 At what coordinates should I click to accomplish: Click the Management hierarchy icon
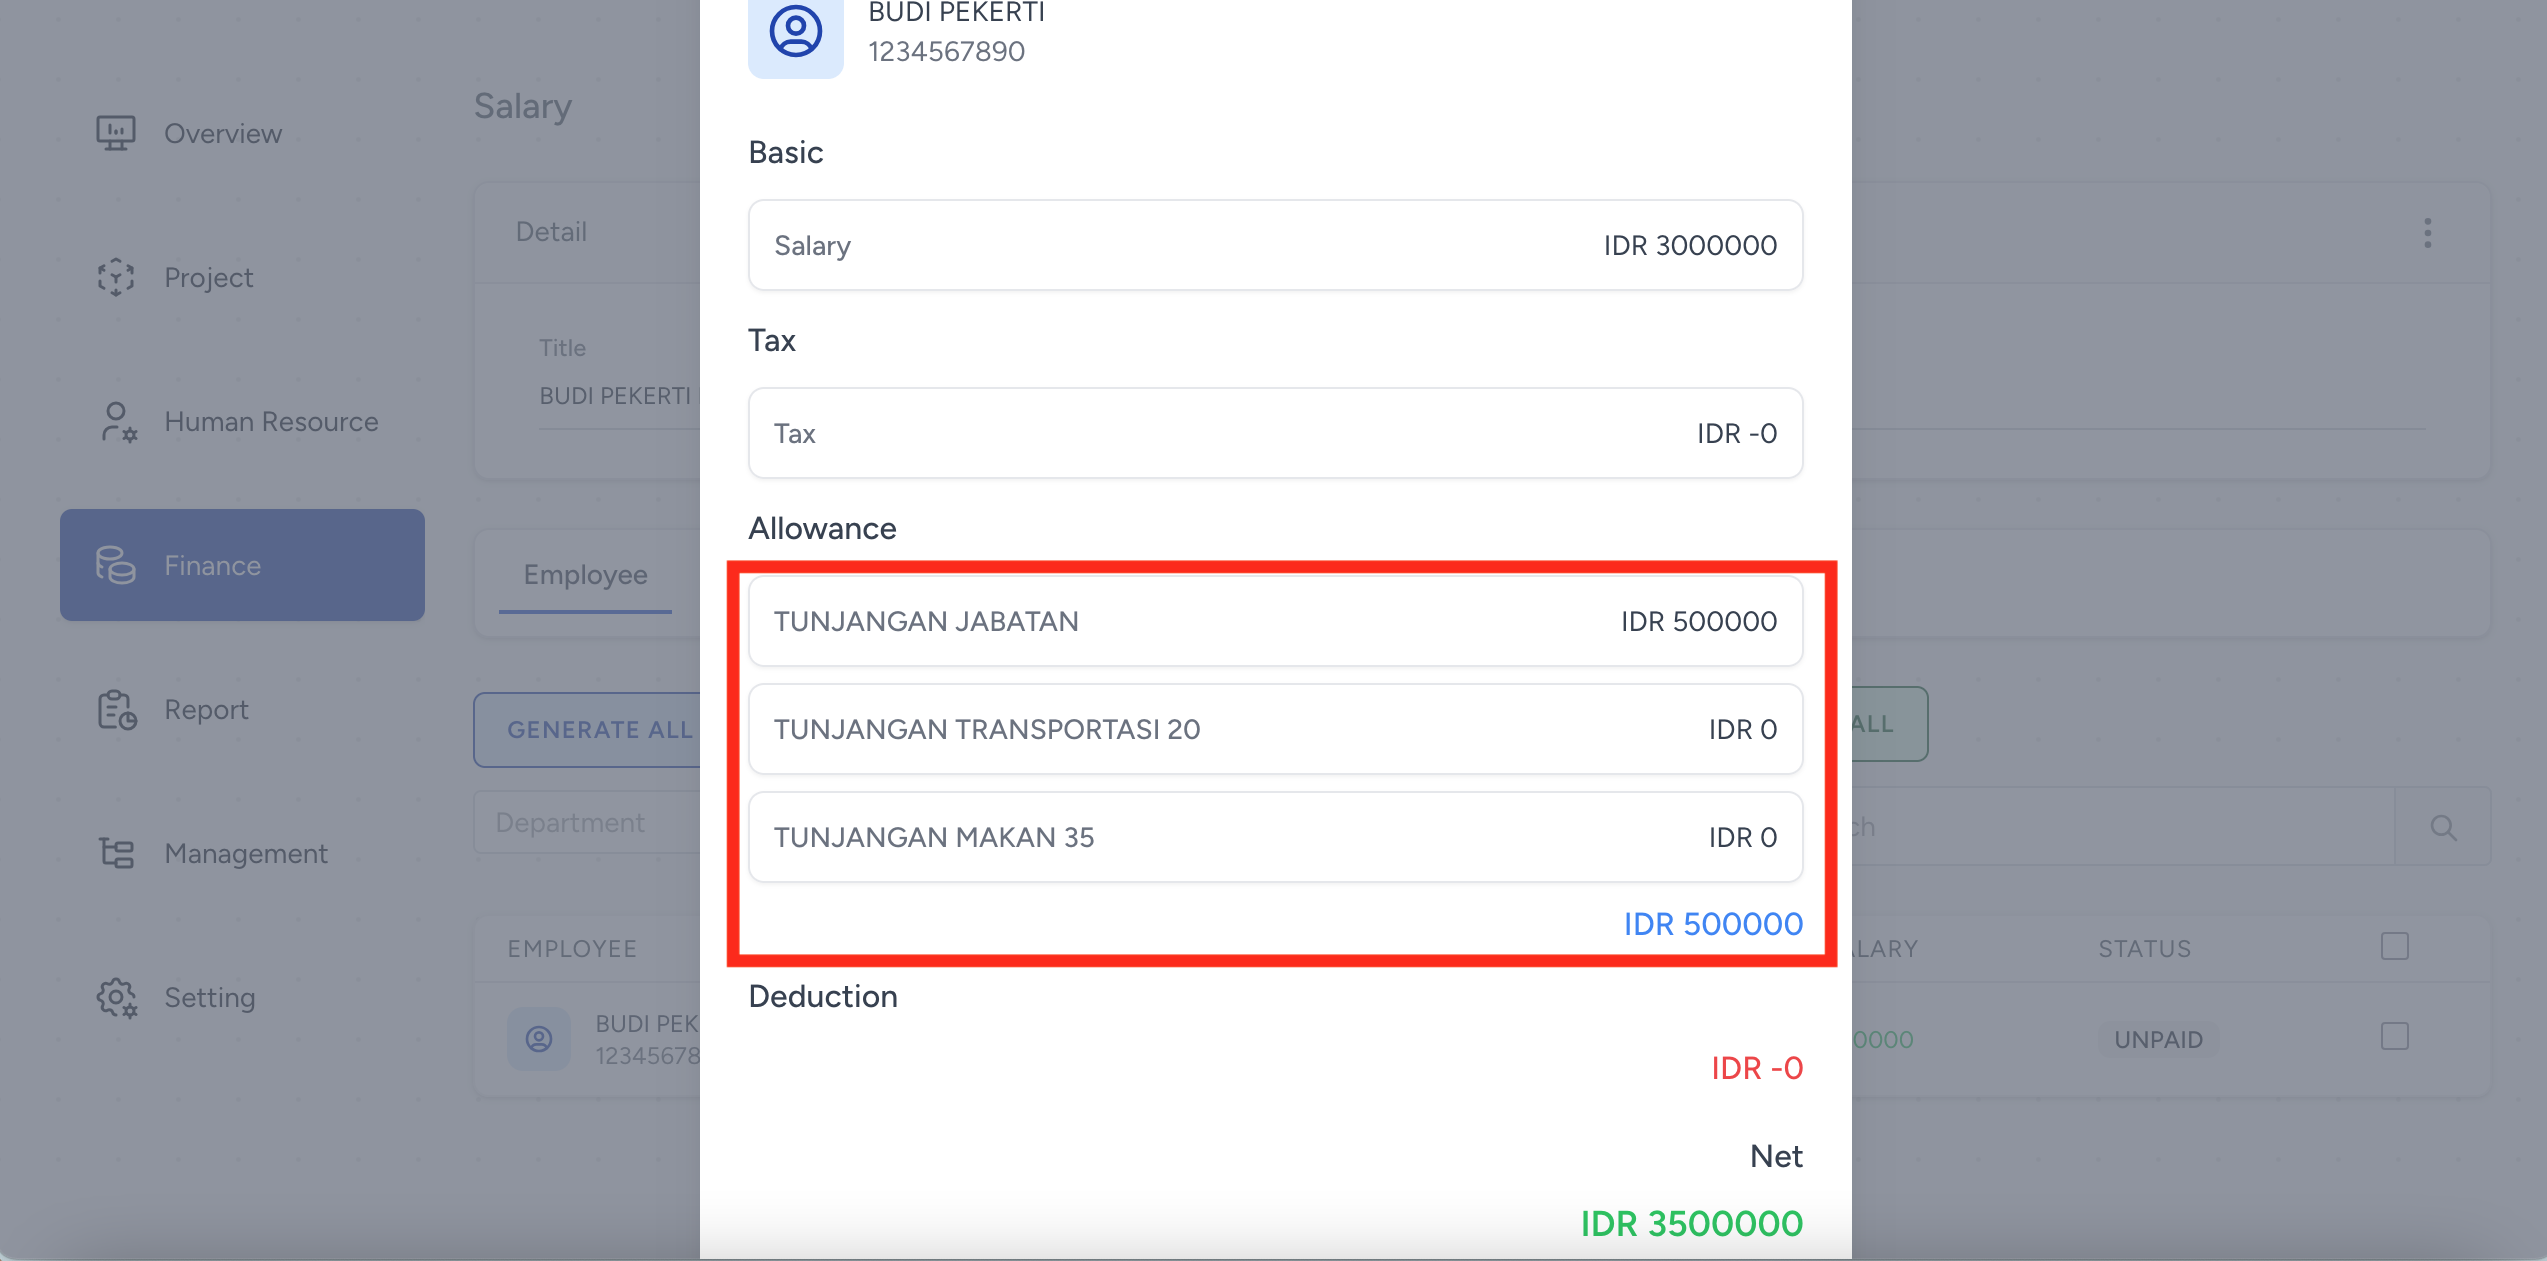(116, 853)
